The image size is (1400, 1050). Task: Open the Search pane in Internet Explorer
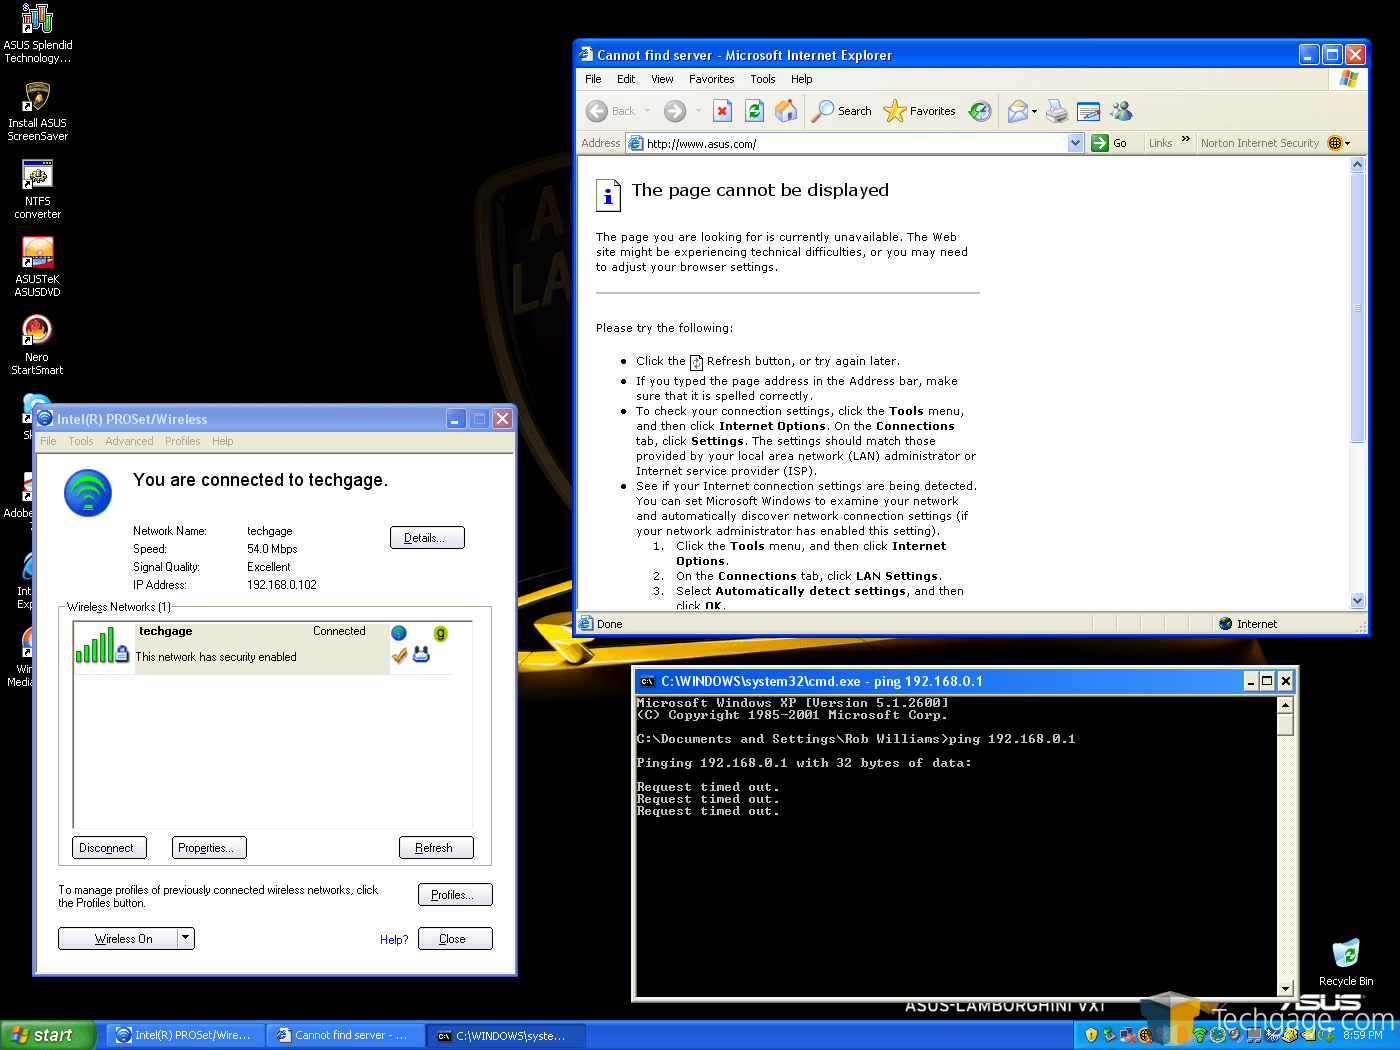(x=841, y=111)
